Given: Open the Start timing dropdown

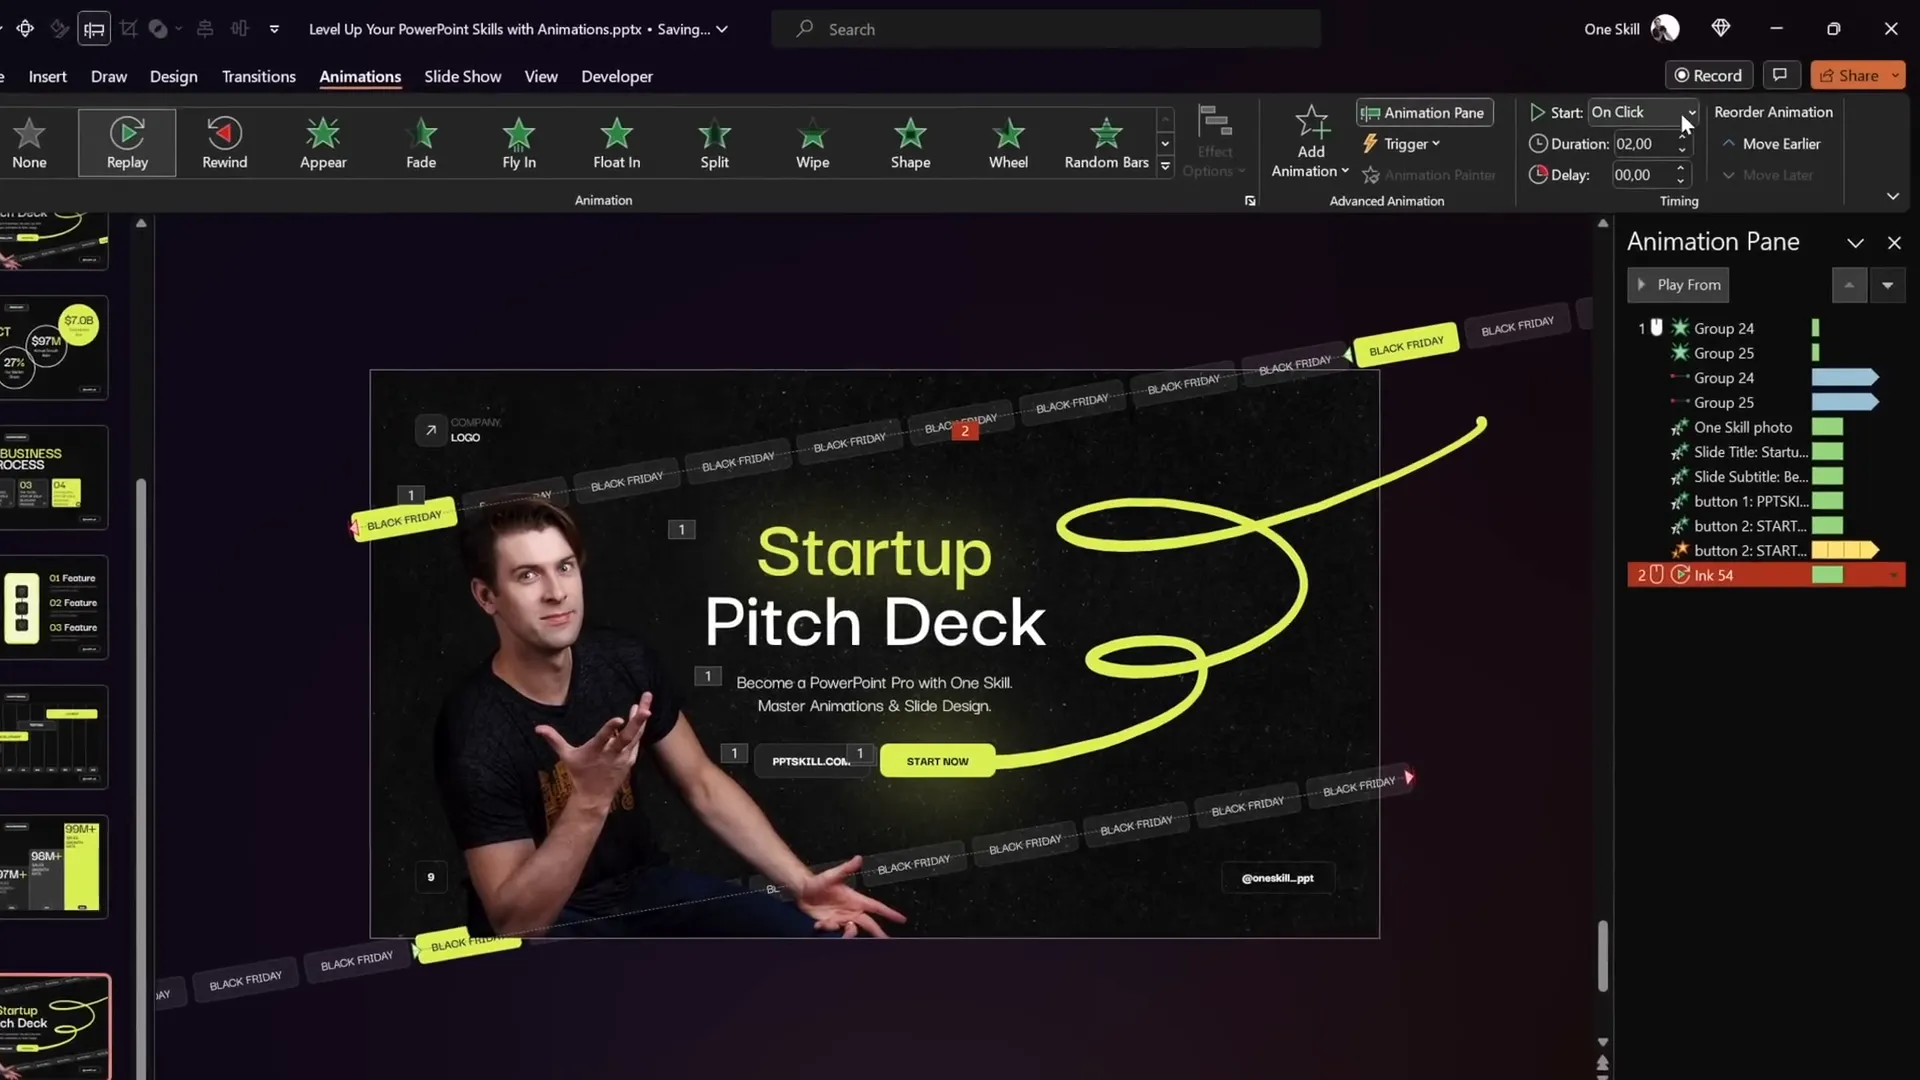Looking at the screenshot, I should (x=1691, y=112).
